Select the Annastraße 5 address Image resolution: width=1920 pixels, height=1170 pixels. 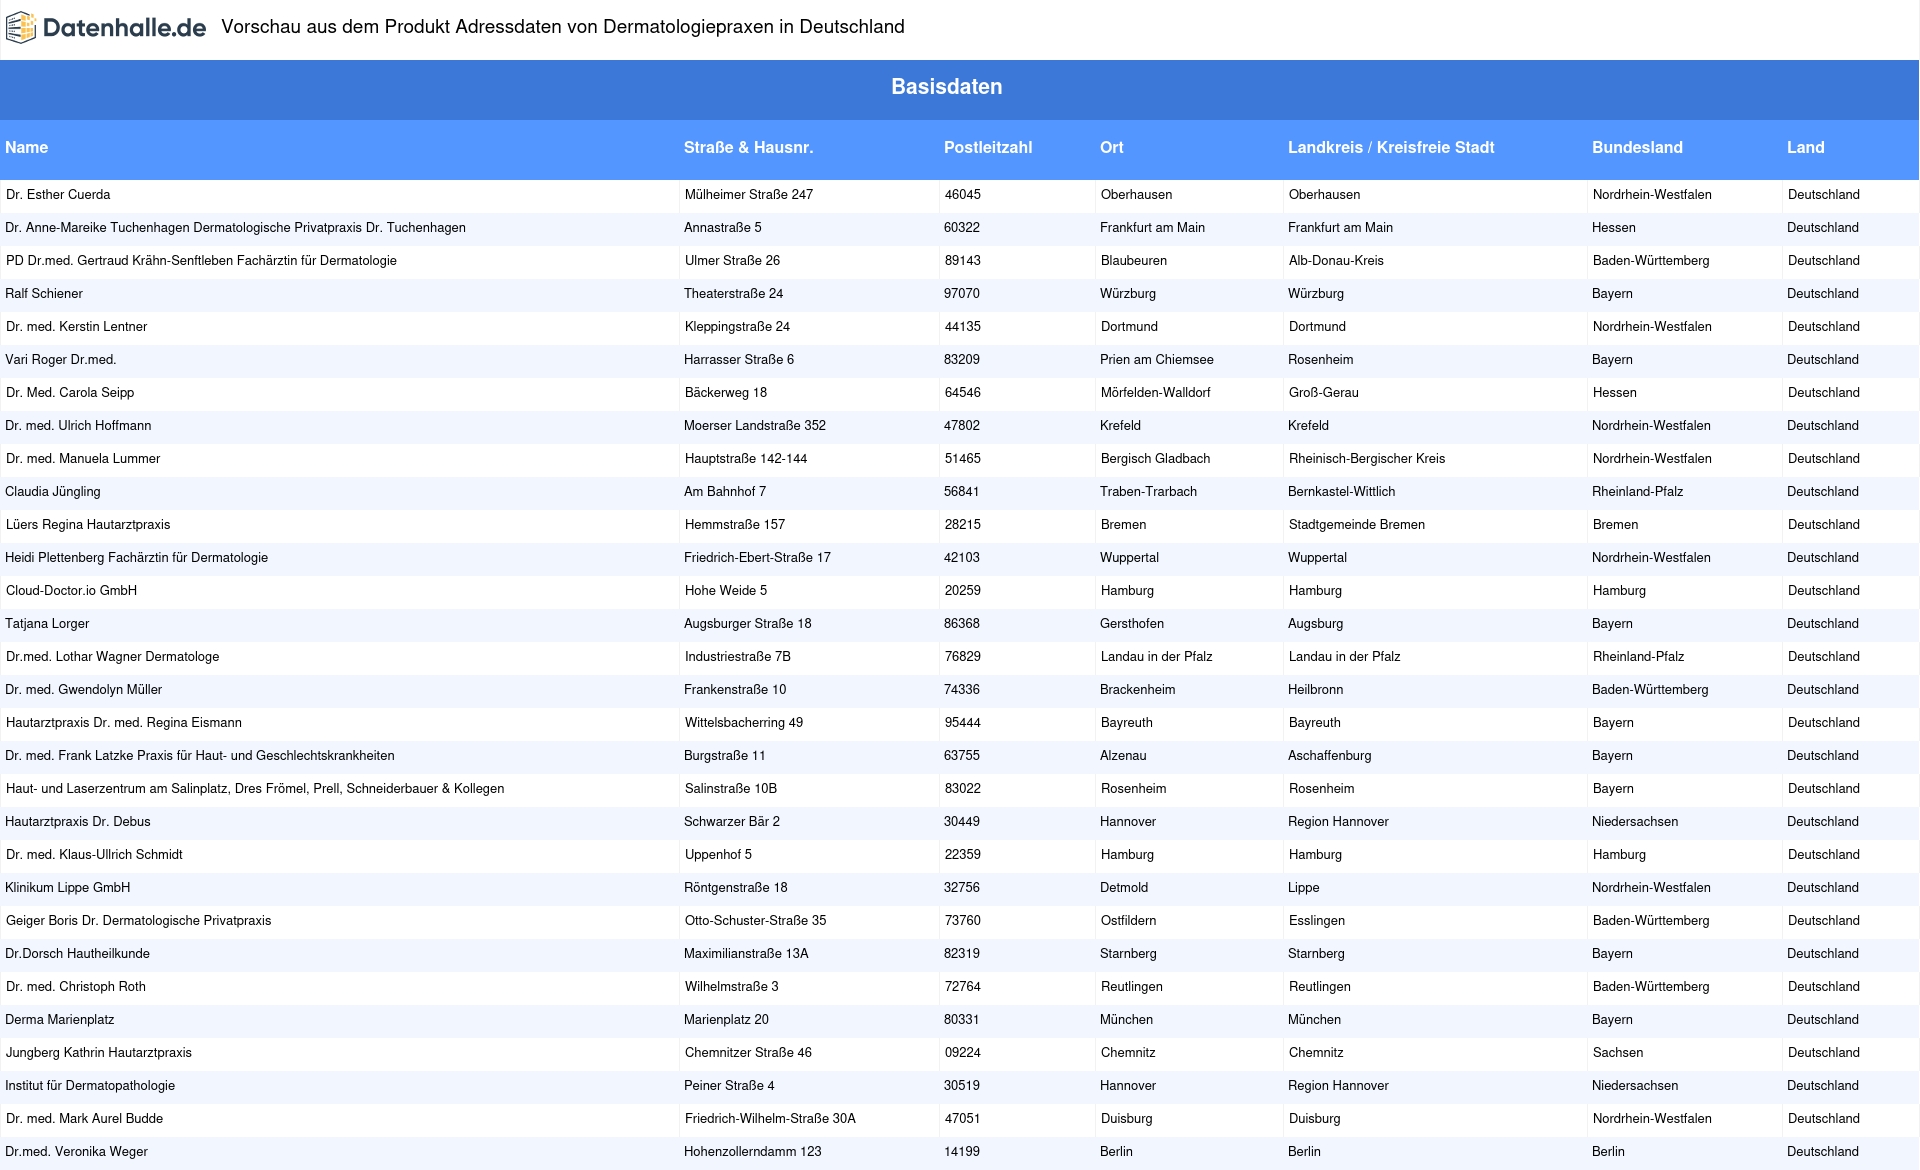(723, 228)
